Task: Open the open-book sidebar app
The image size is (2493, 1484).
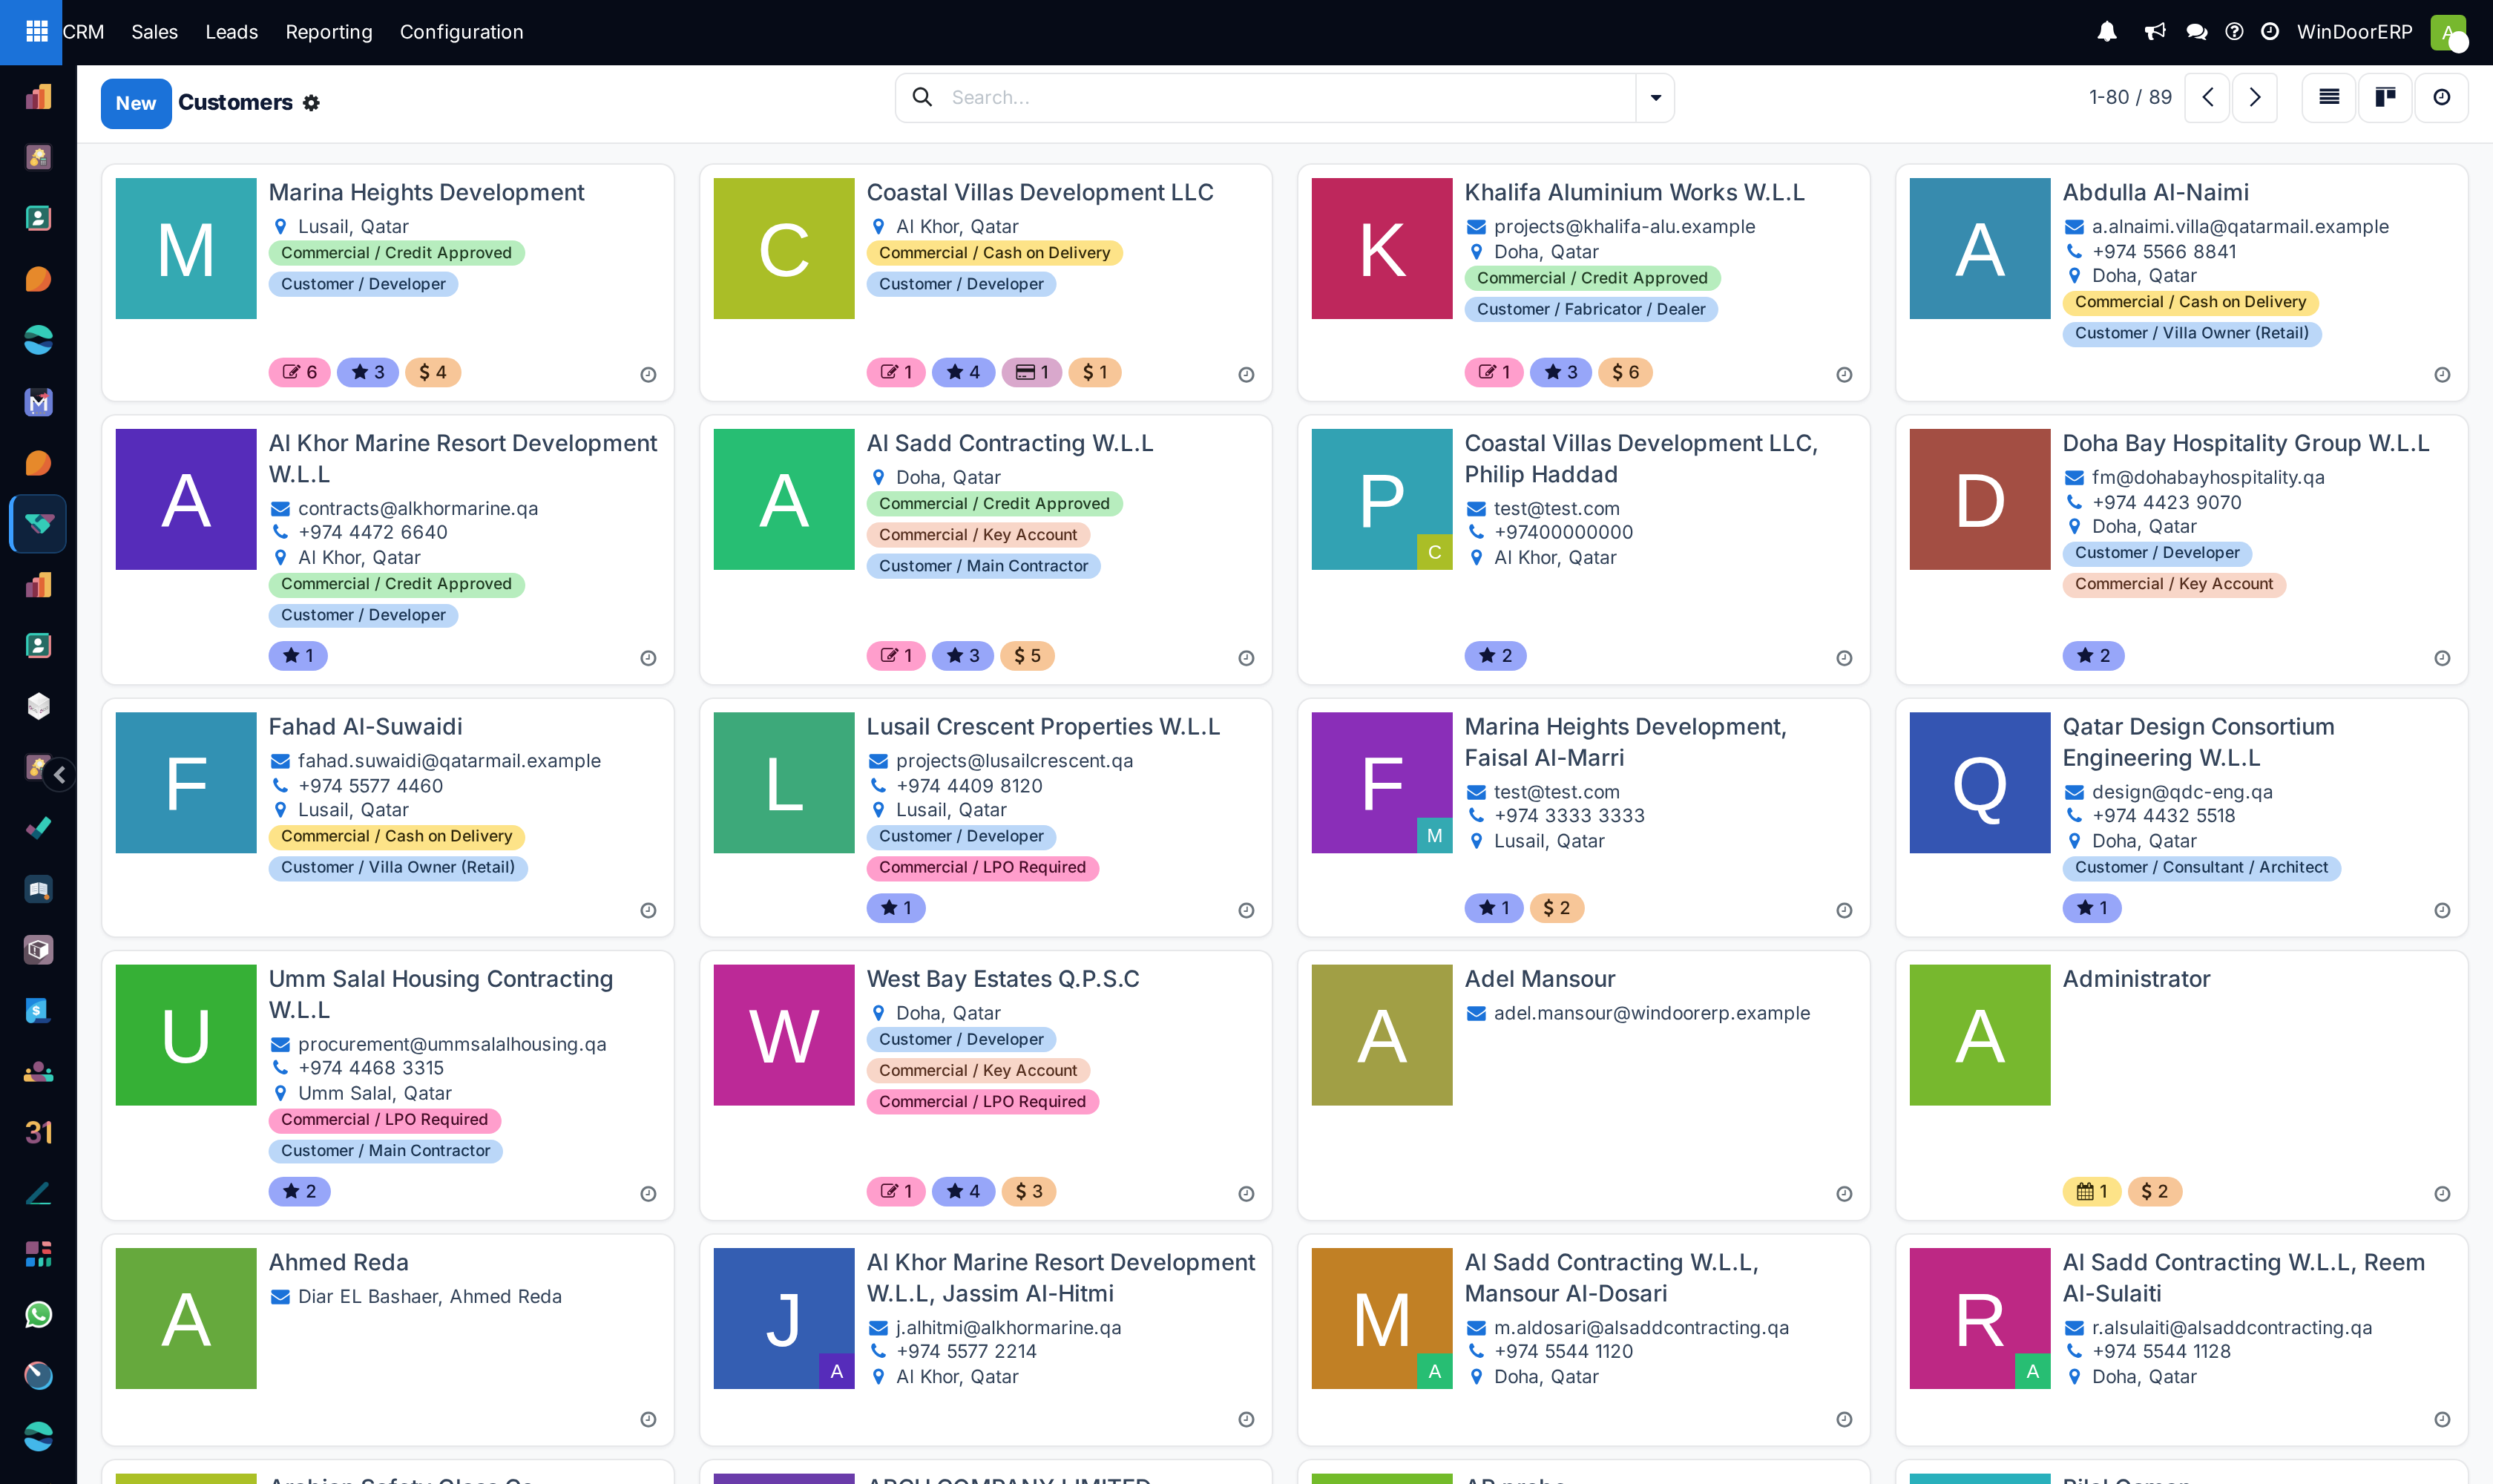Action: point(38,889)
